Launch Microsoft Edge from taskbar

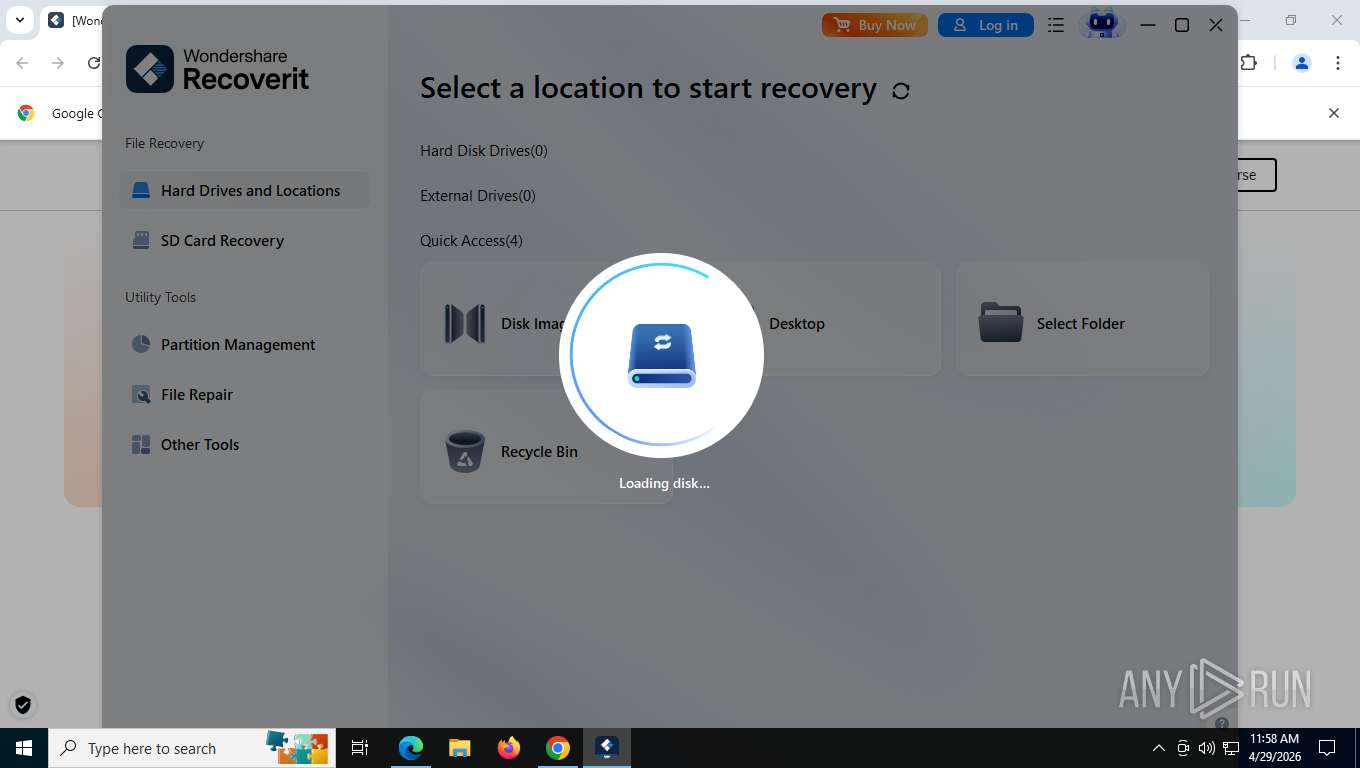411,748
